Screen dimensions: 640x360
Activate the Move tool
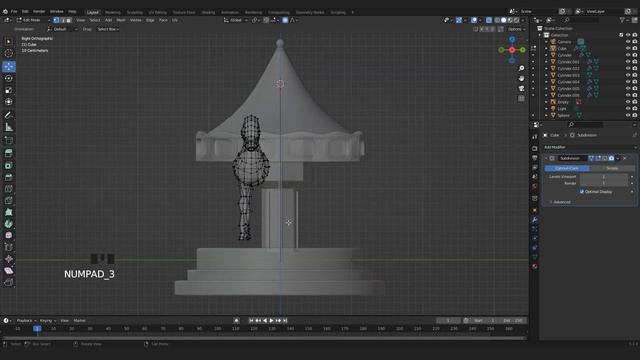click(9, 67)
